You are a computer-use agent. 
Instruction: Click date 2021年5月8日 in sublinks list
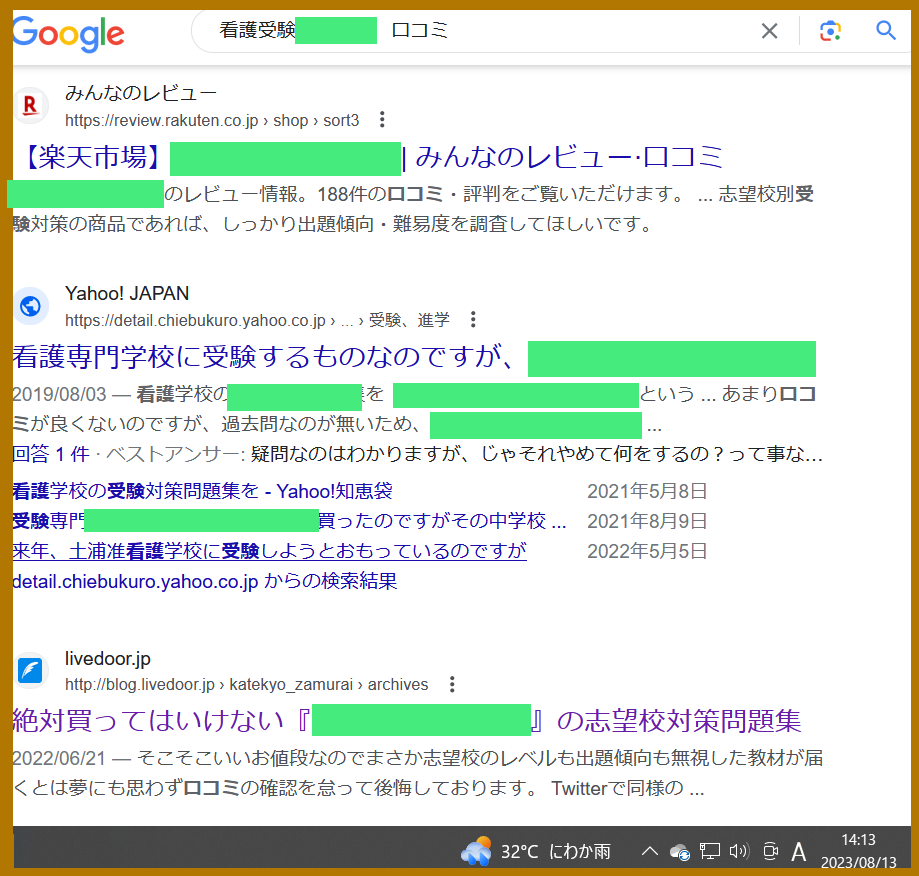(647, 490)
